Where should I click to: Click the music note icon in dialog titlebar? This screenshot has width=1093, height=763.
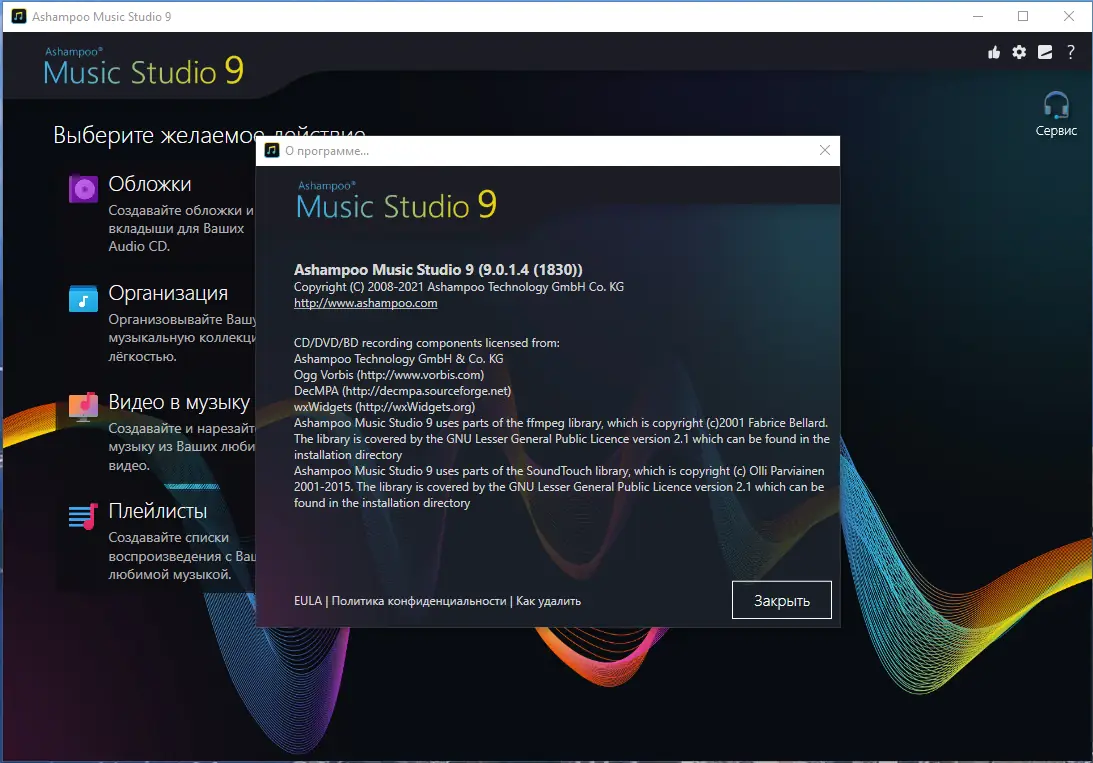coord(272,150)
